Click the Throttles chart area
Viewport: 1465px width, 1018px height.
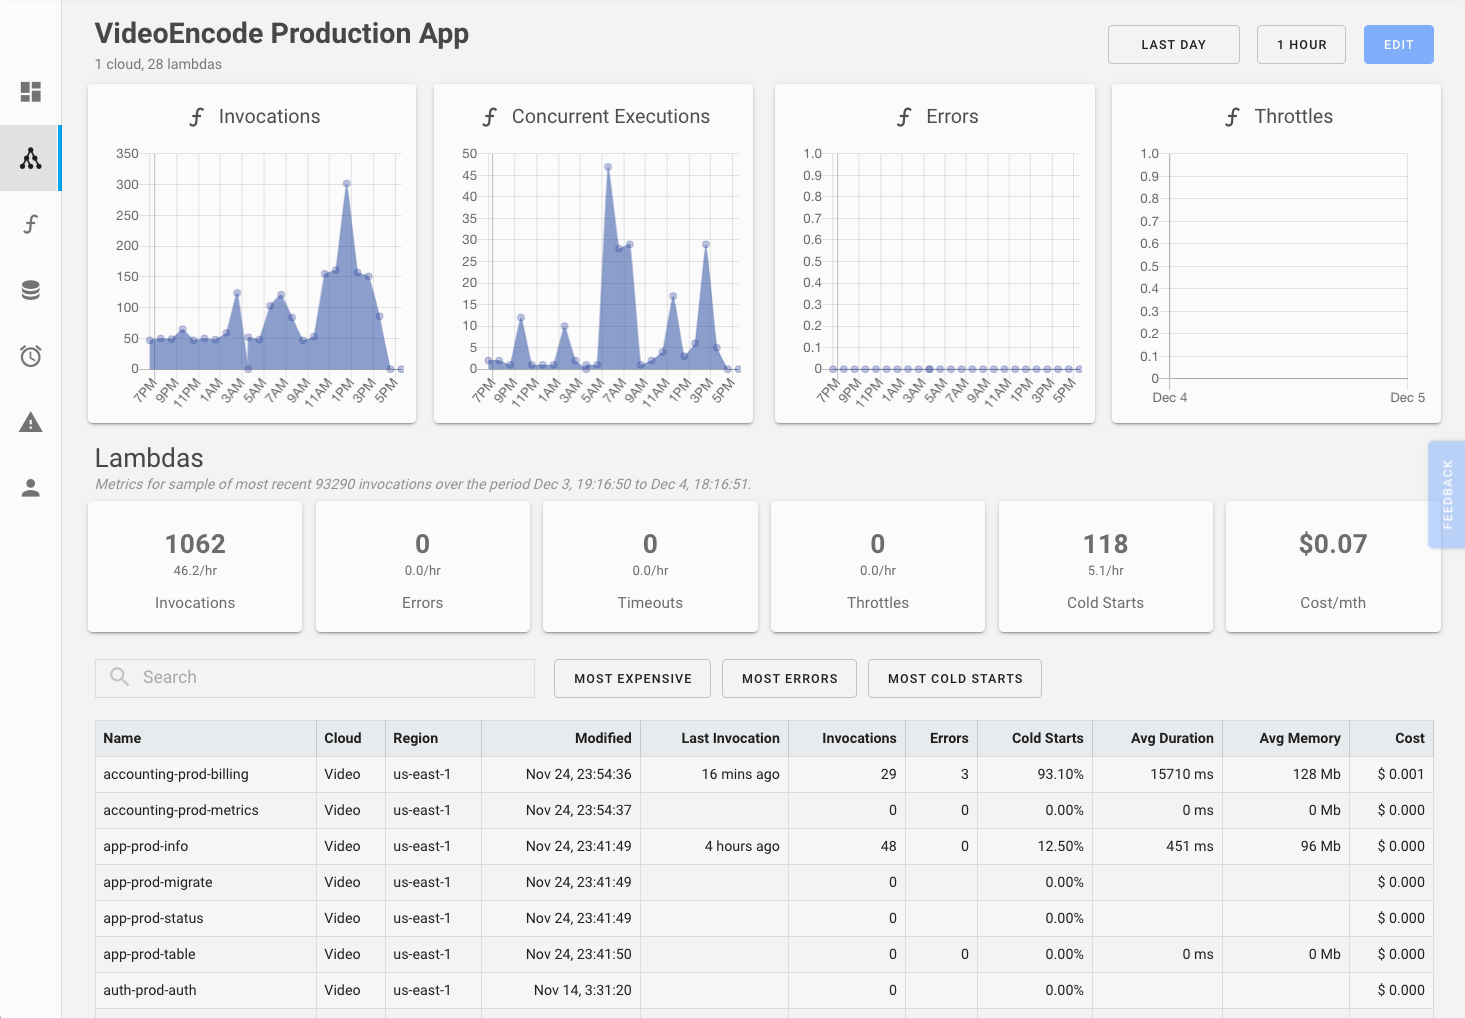[x=1288, y=266]
